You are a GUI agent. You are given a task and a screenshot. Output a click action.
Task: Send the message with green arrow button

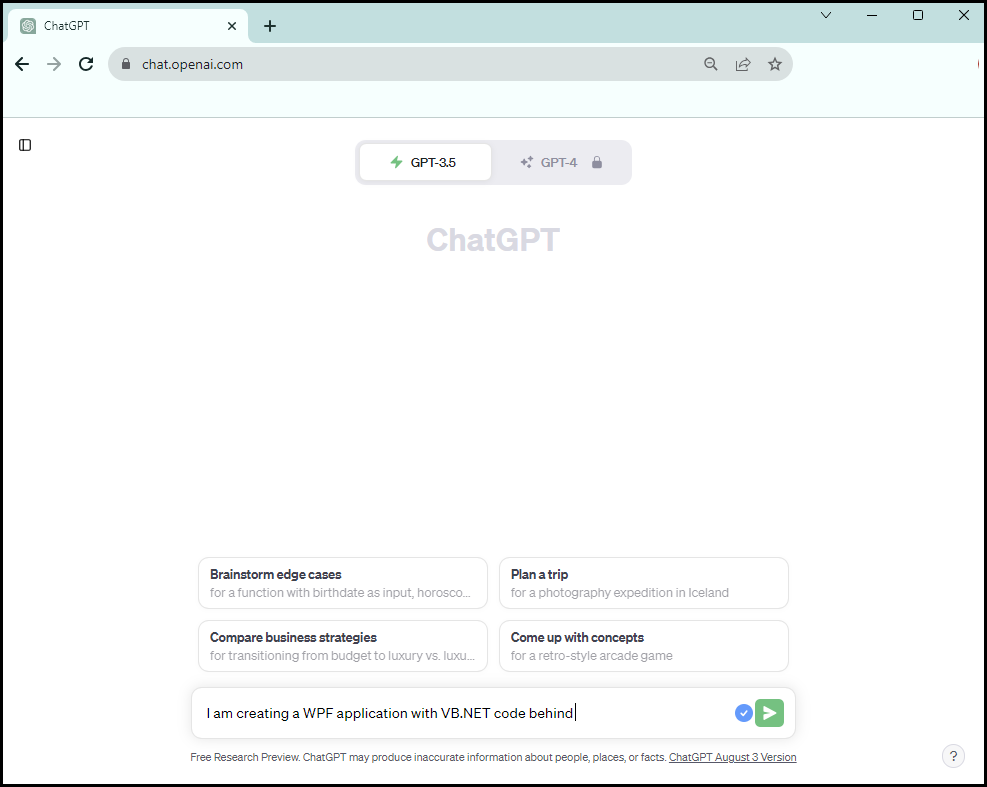point(769,713)
